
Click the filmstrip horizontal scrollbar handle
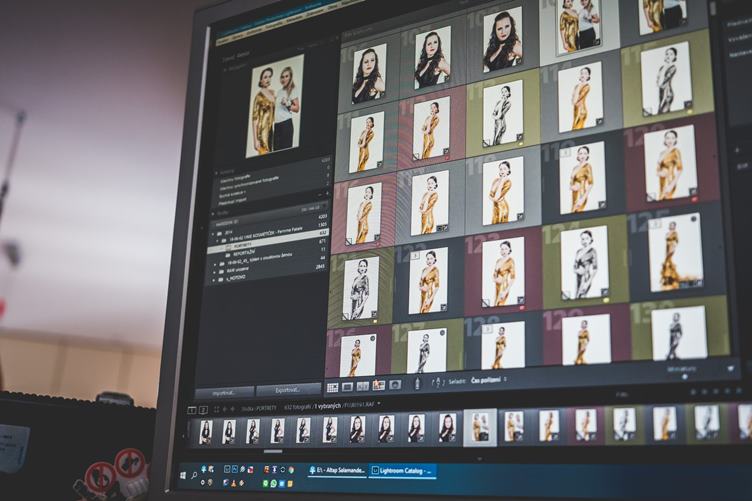[x=273, y=452]
